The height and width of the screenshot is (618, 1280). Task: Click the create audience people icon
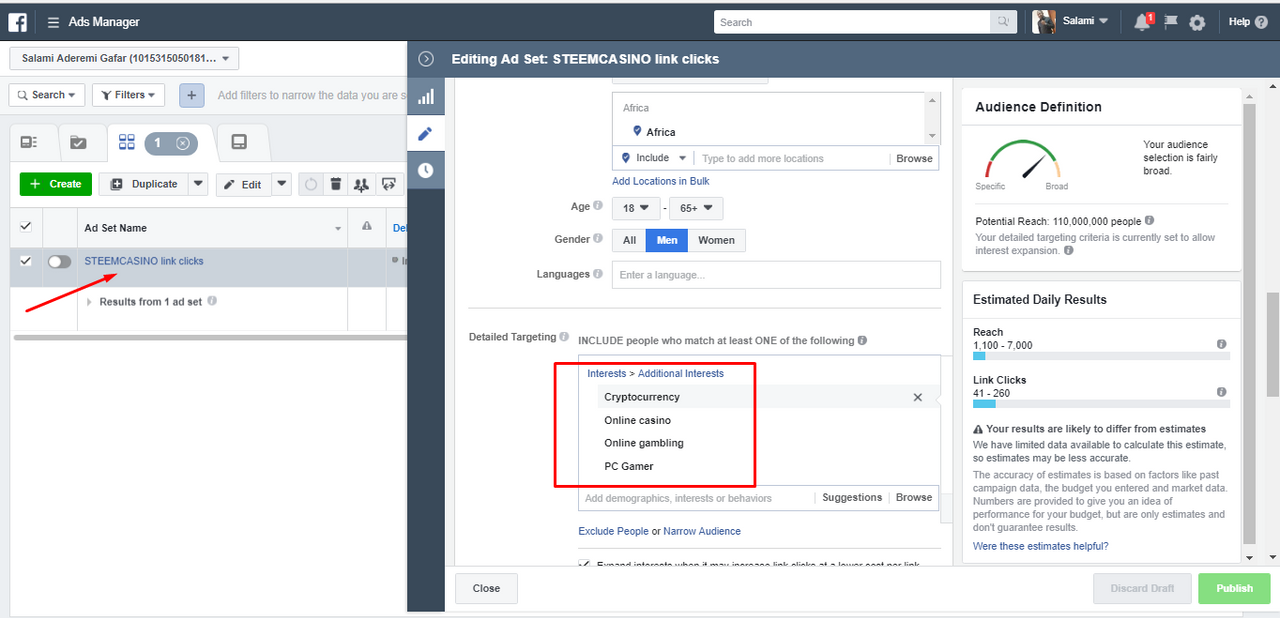coord(361,184)
